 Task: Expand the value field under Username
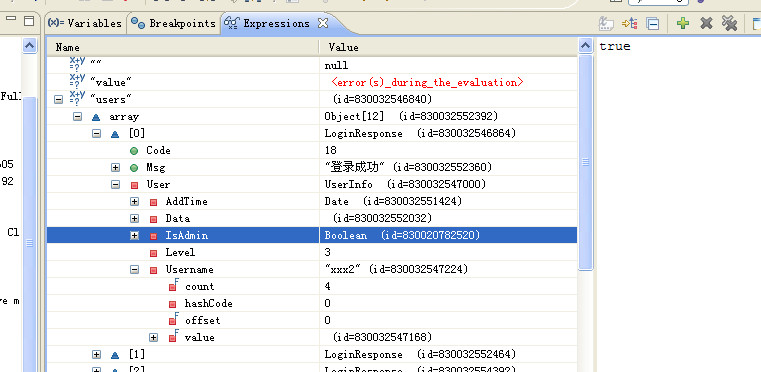153,338
